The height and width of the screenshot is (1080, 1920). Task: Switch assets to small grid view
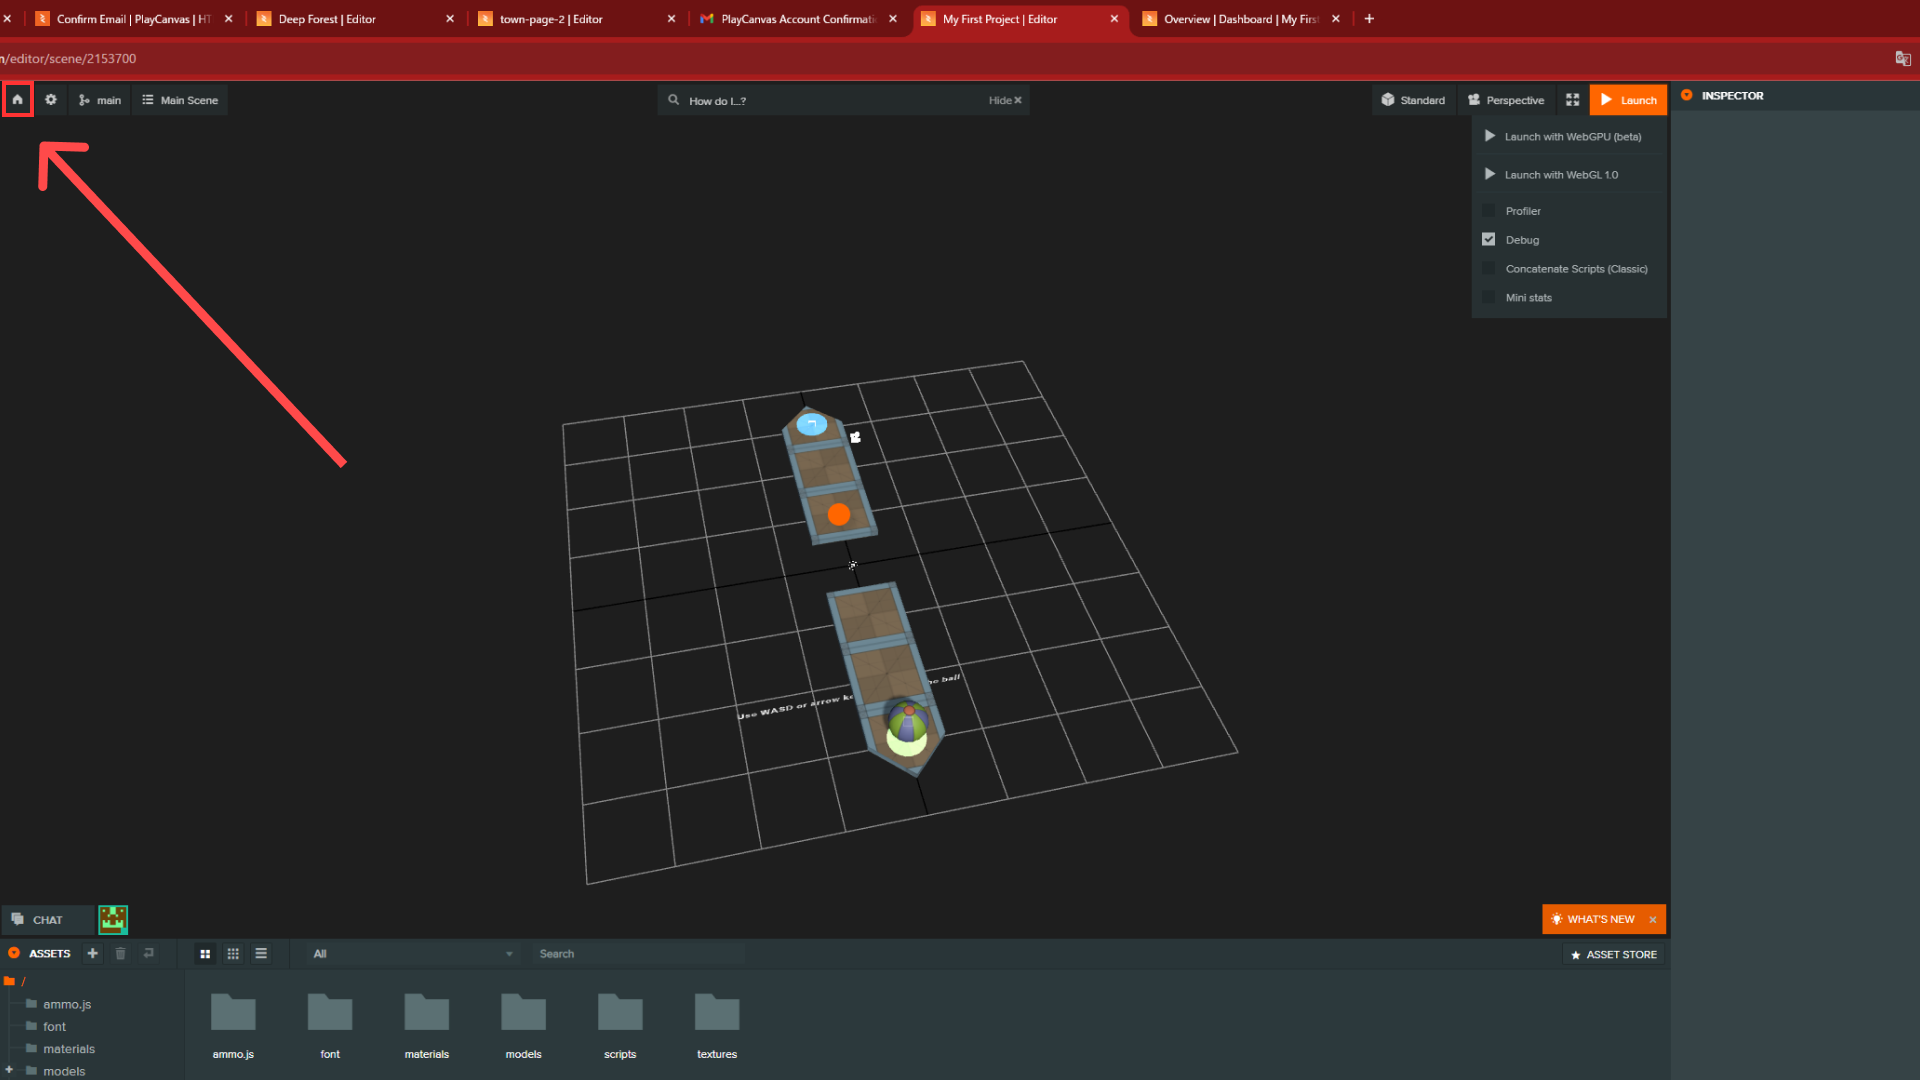click(x=233, y=954)
